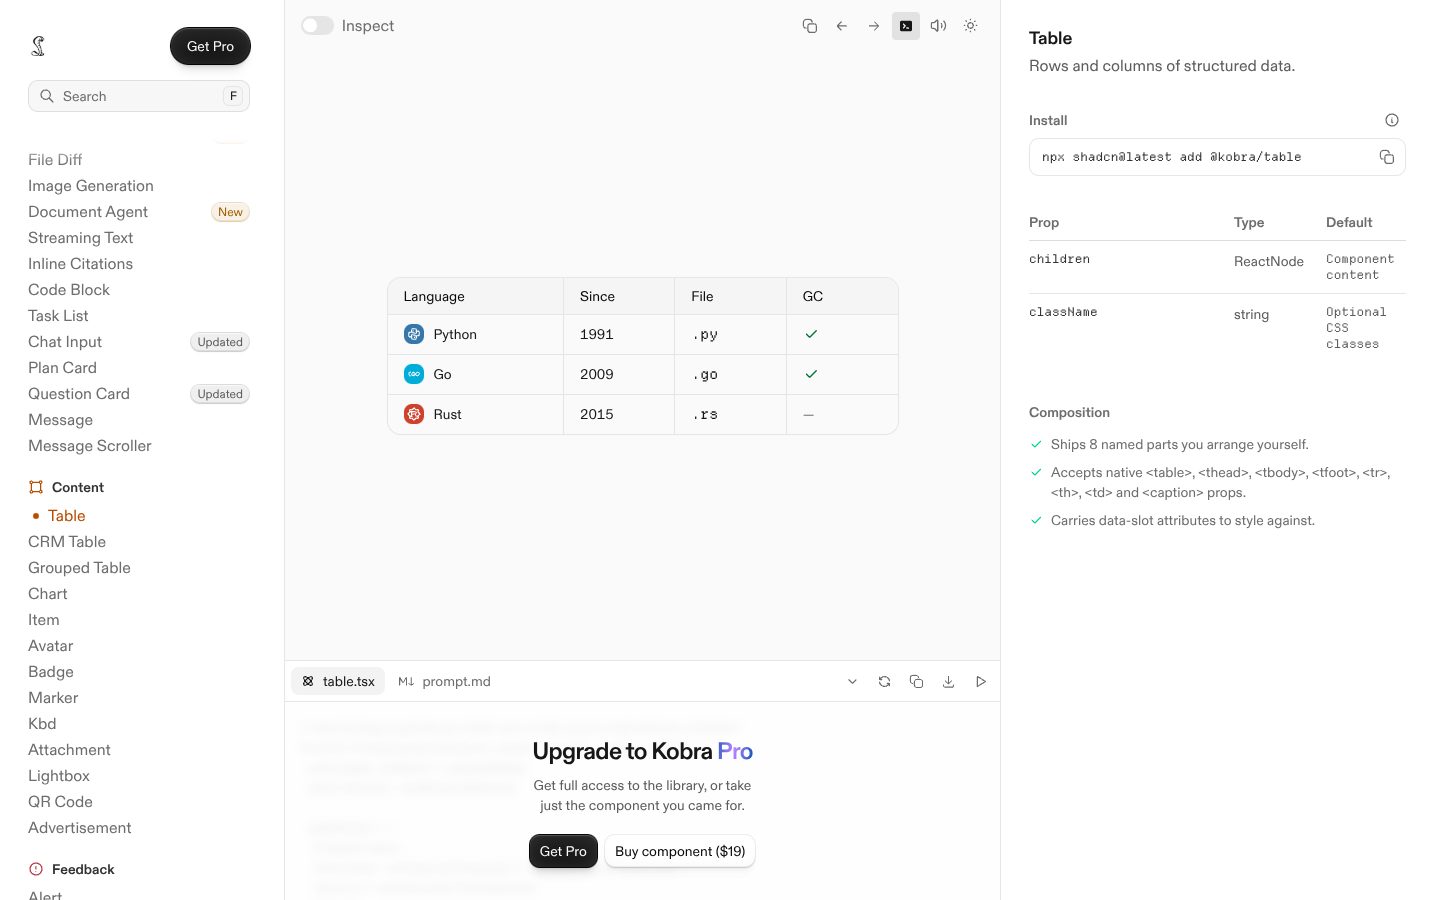Image resolution: width=1440 pixels, height=900 pixels.
Task: Open Marker in sidebar
Action: point(53,698)
